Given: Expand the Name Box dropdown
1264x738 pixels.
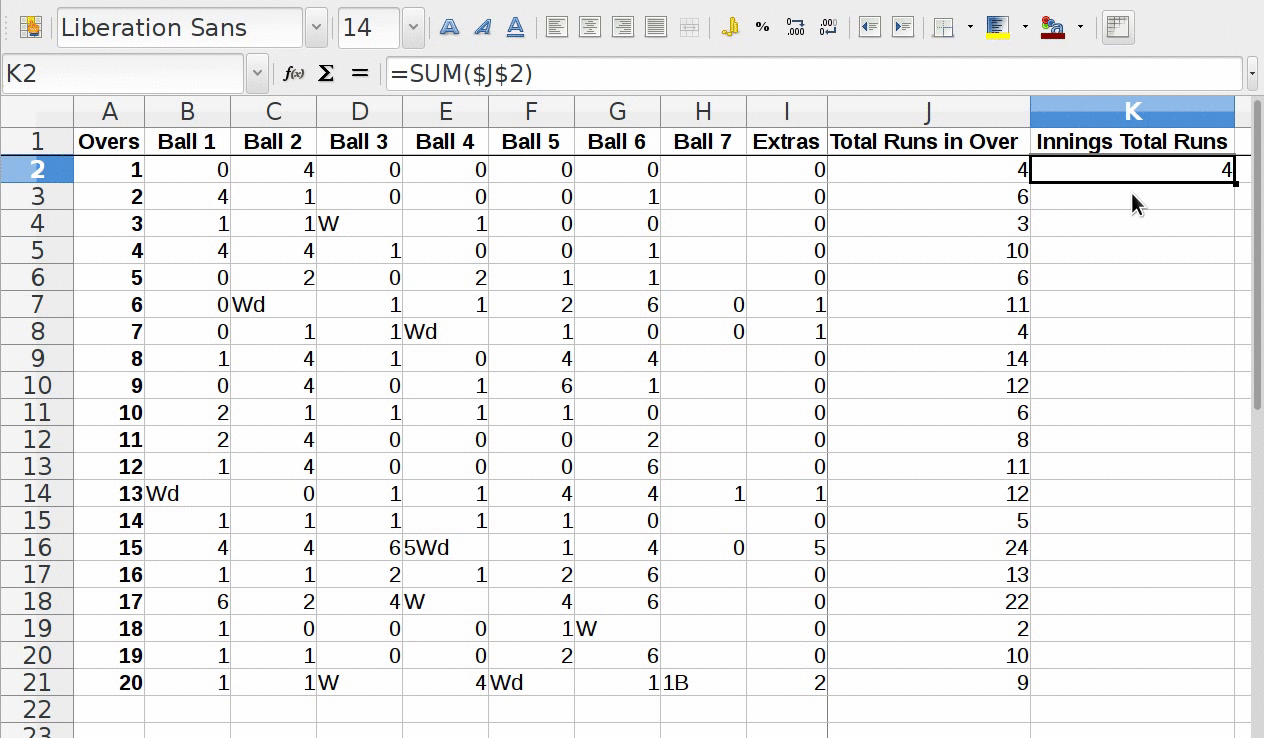Looking at the screenshot, I should pos(257,74).
